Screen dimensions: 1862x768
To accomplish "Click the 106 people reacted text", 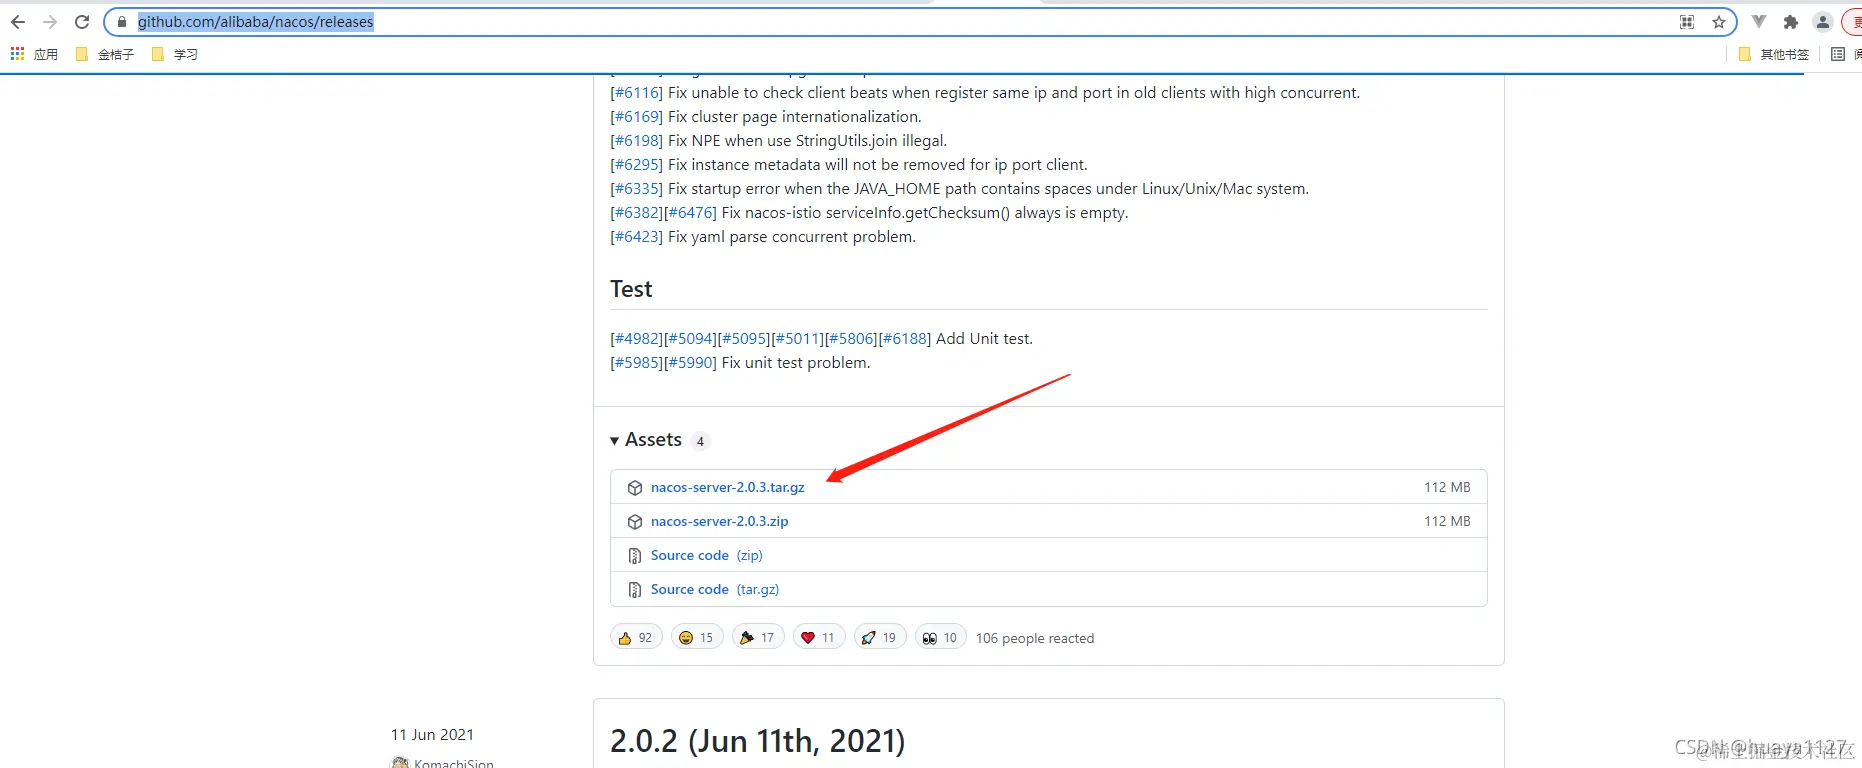I will click(x=1035, y=638).
